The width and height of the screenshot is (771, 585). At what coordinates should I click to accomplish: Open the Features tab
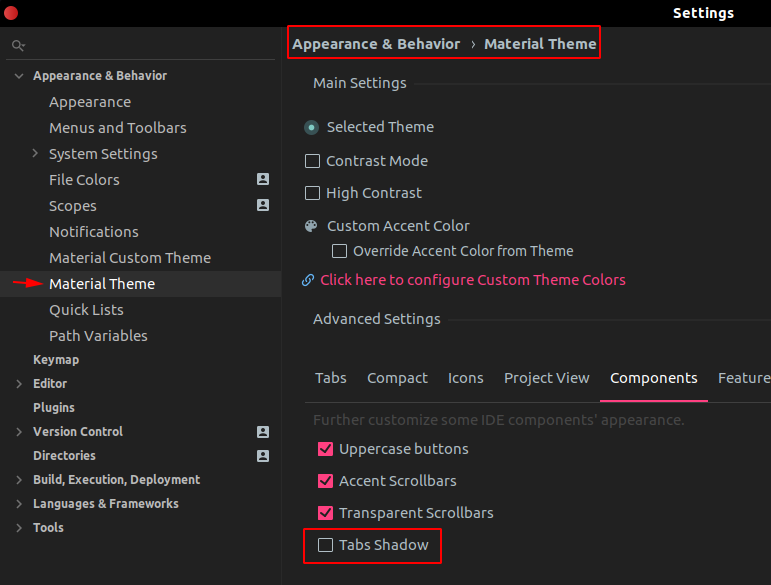point(744,378)
